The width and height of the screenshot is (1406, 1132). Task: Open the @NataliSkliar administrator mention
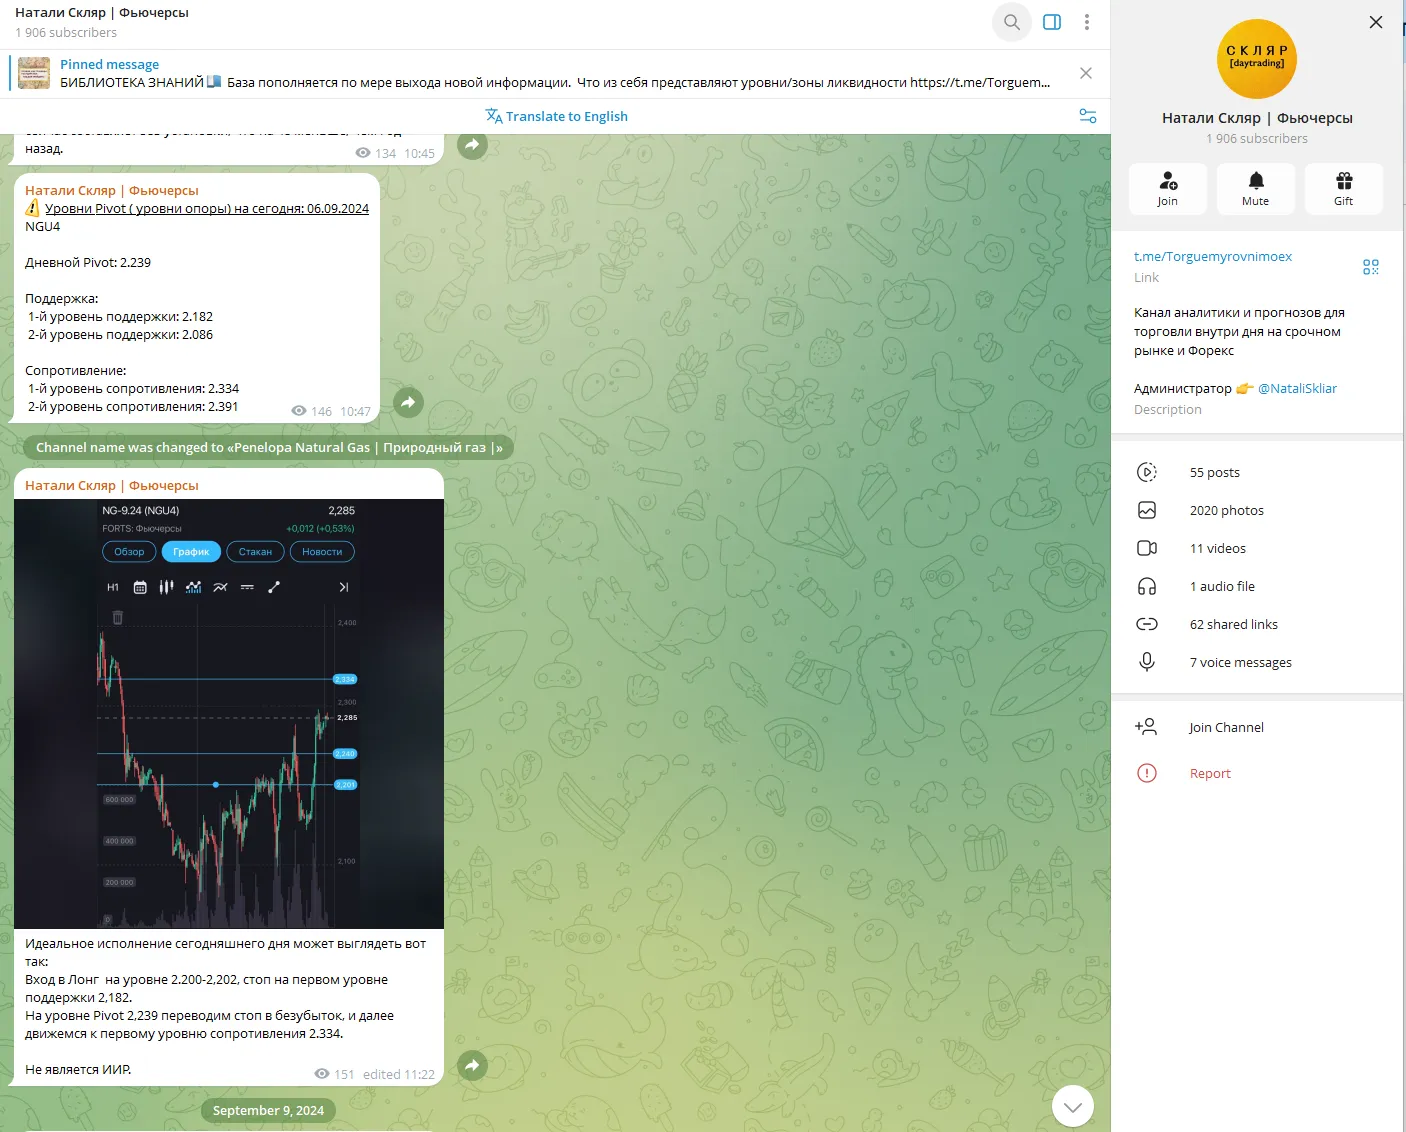click(x=1297, y=388)
